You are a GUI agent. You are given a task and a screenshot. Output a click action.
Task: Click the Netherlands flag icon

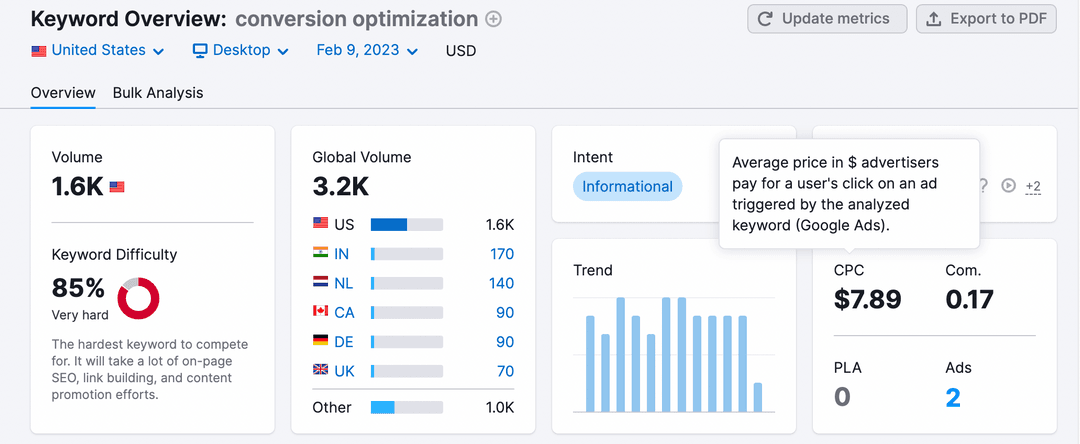pyautogui.click(x=320, y=283)
